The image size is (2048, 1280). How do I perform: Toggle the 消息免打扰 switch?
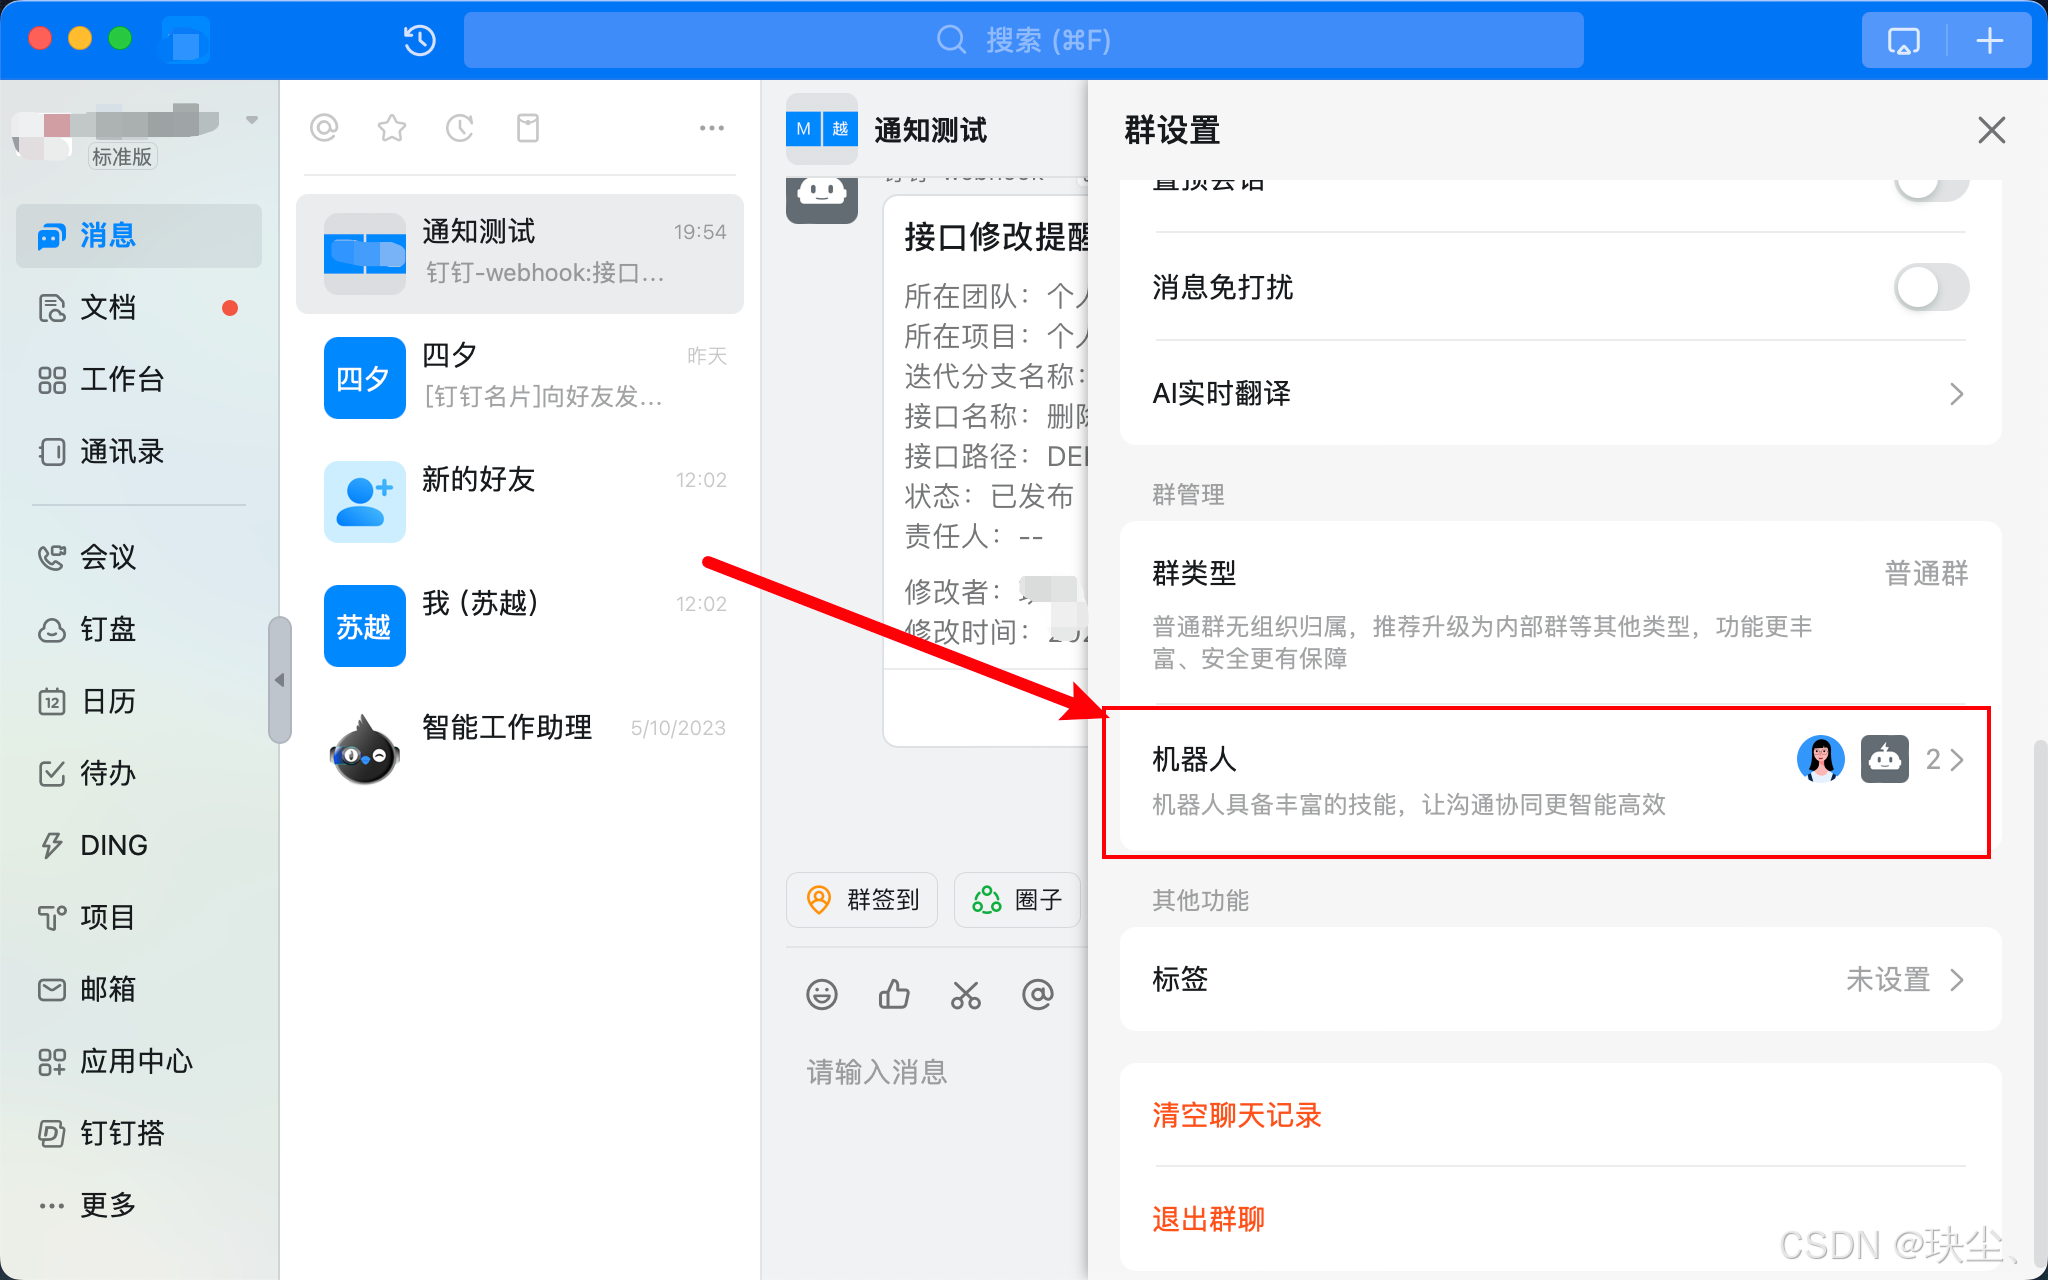[x=1931, y=288]
